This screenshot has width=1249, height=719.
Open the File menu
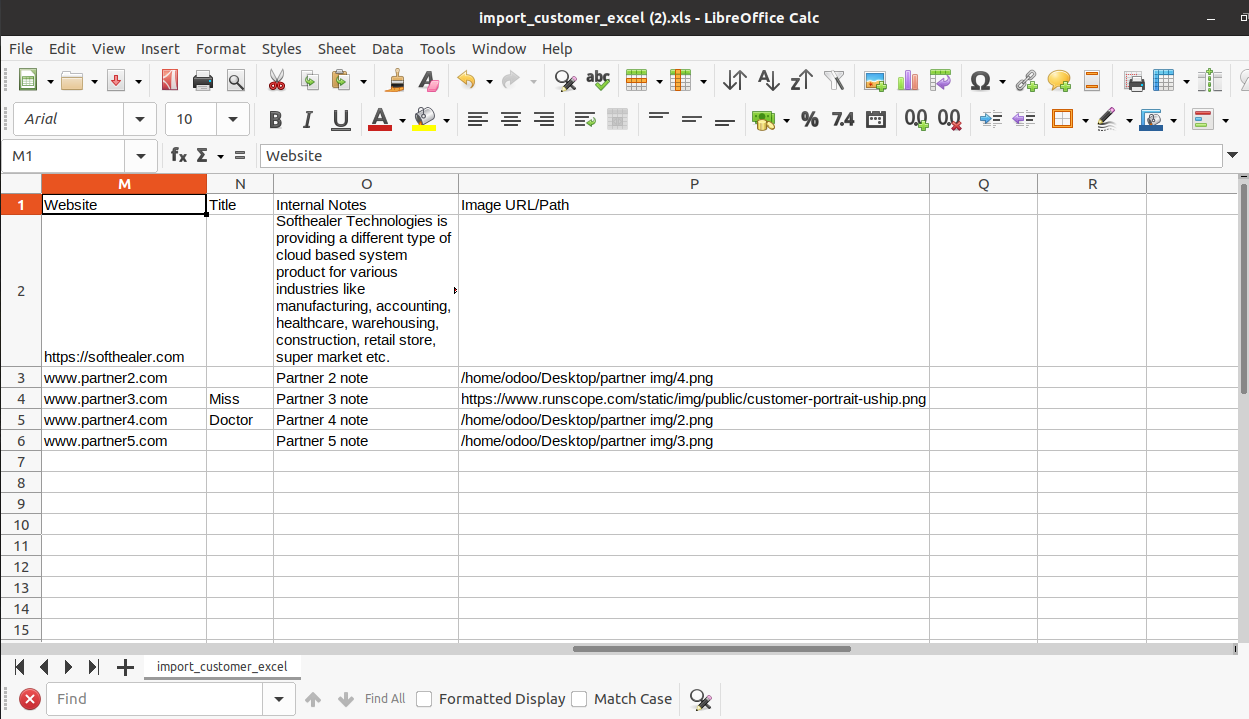21,48
